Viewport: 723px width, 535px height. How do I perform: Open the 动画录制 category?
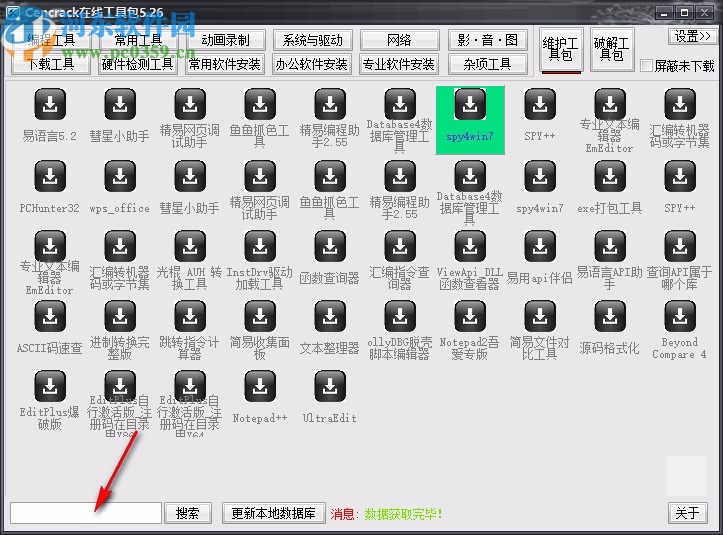[225, 40]
